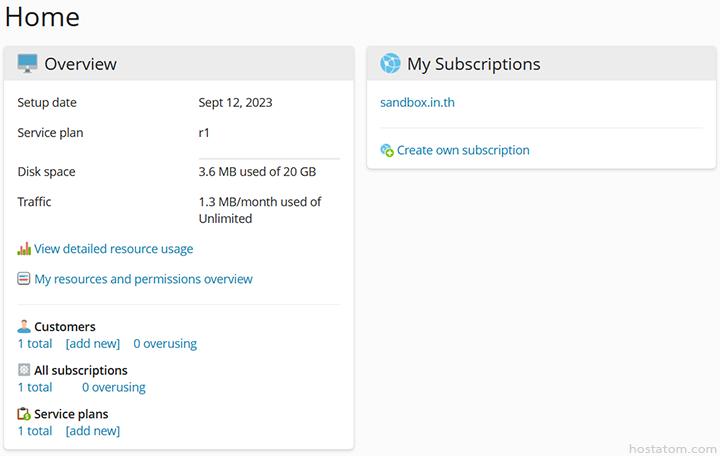Open View detailed resource usage link
The height and width of the screenshot is (456, 720).
113,249
